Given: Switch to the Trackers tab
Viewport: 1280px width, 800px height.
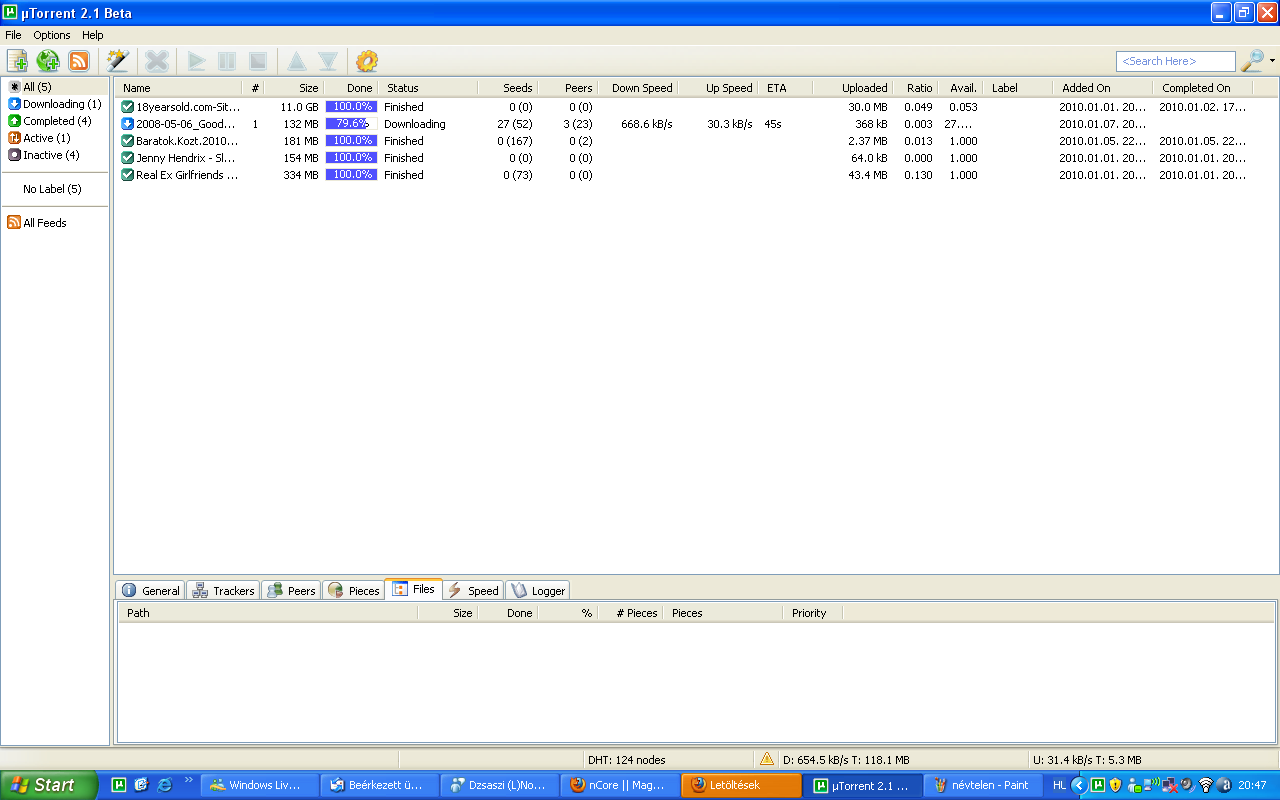Looking at the screenshot, I should pyautogui.click(x=223, y=590).
